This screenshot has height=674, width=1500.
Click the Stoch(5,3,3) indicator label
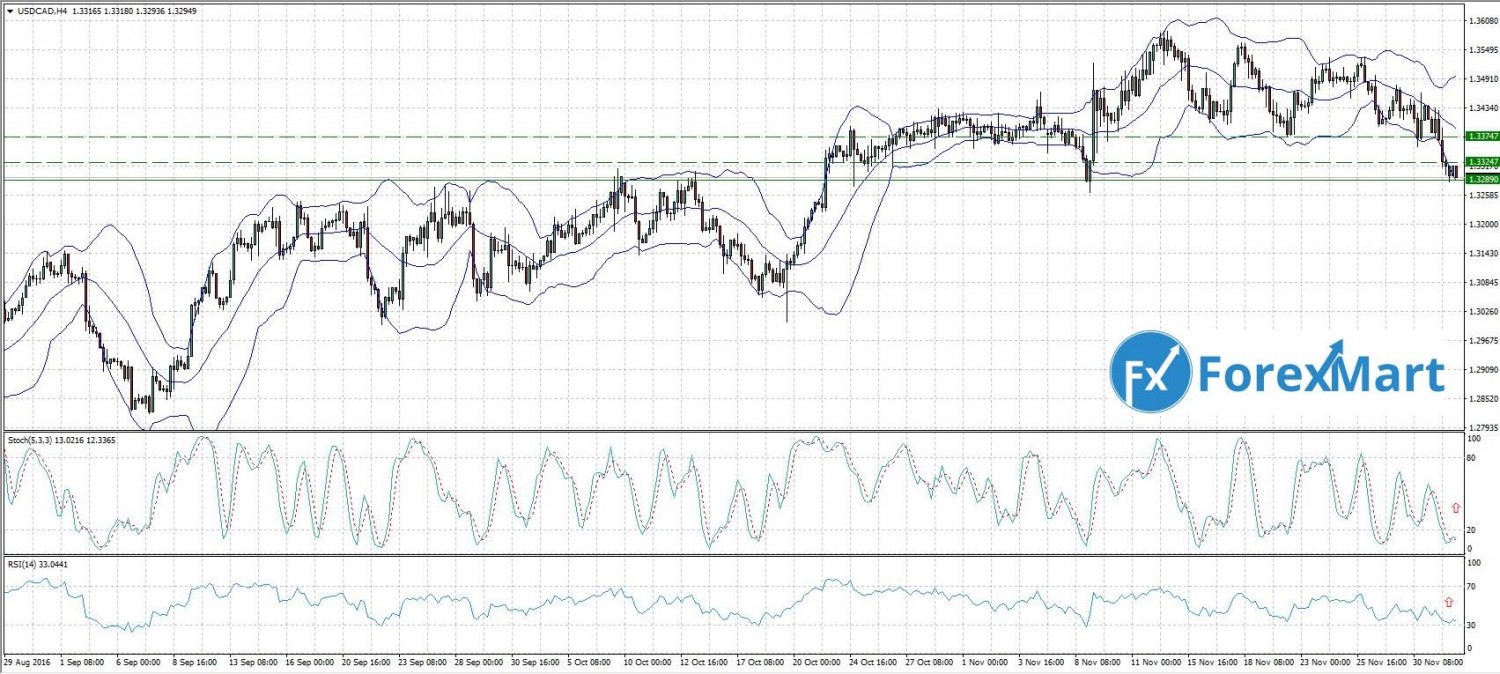pos(31,441)
